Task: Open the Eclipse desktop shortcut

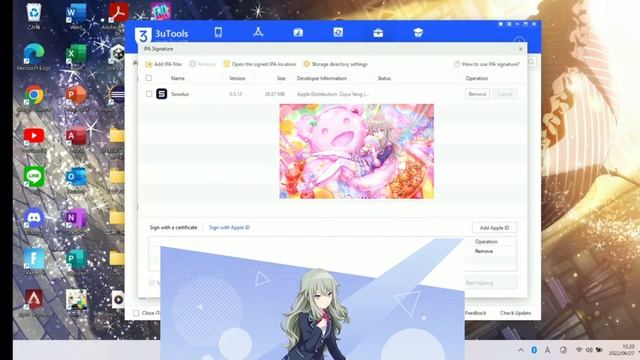Action: 117,98
